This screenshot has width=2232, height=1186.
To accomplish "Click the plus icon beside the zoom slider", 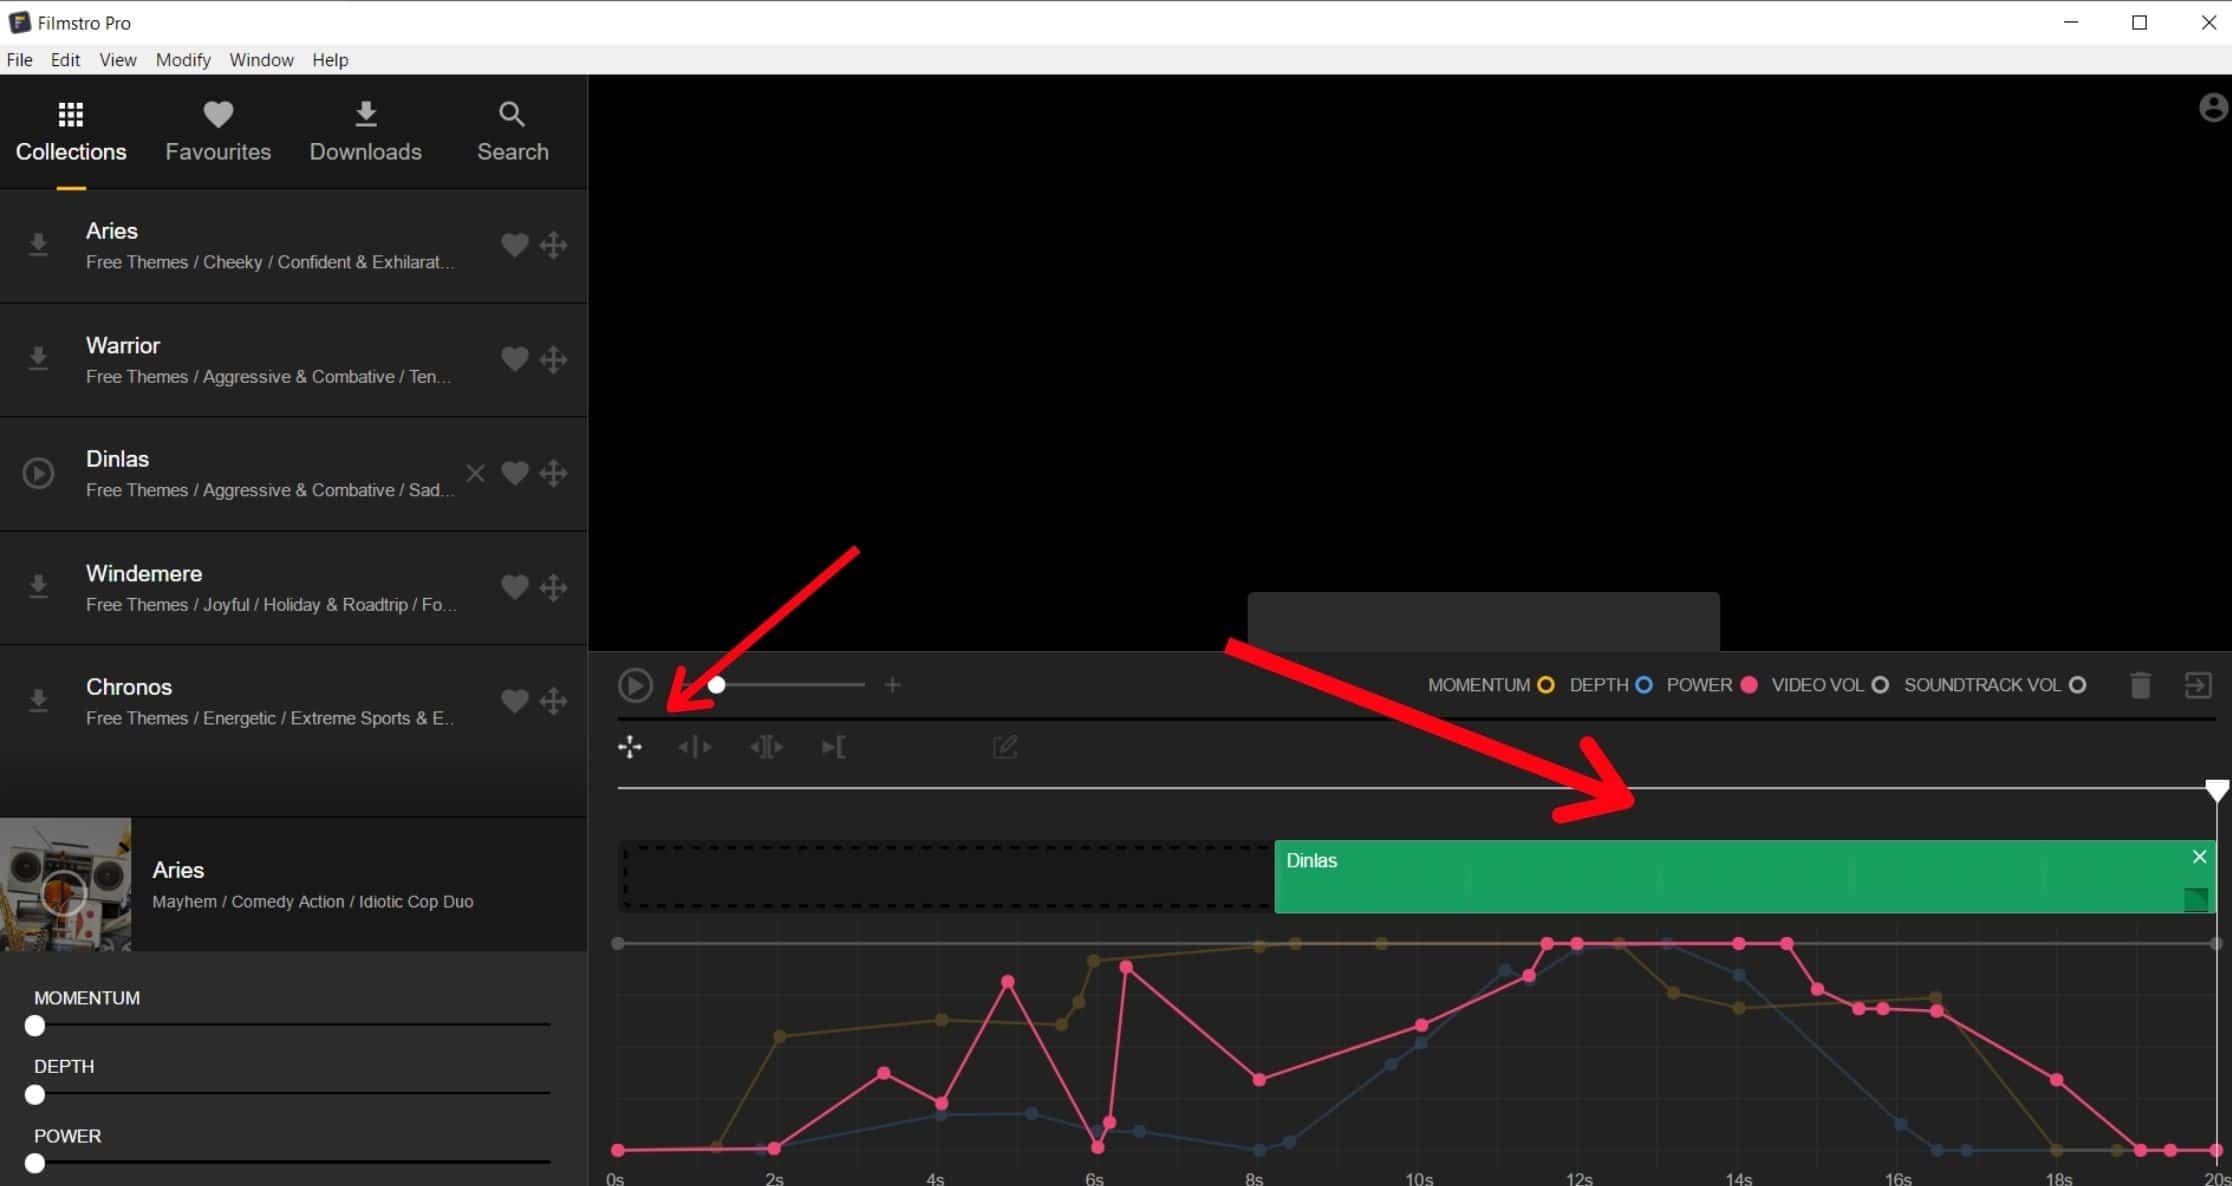I will click(x=892, y=685).
